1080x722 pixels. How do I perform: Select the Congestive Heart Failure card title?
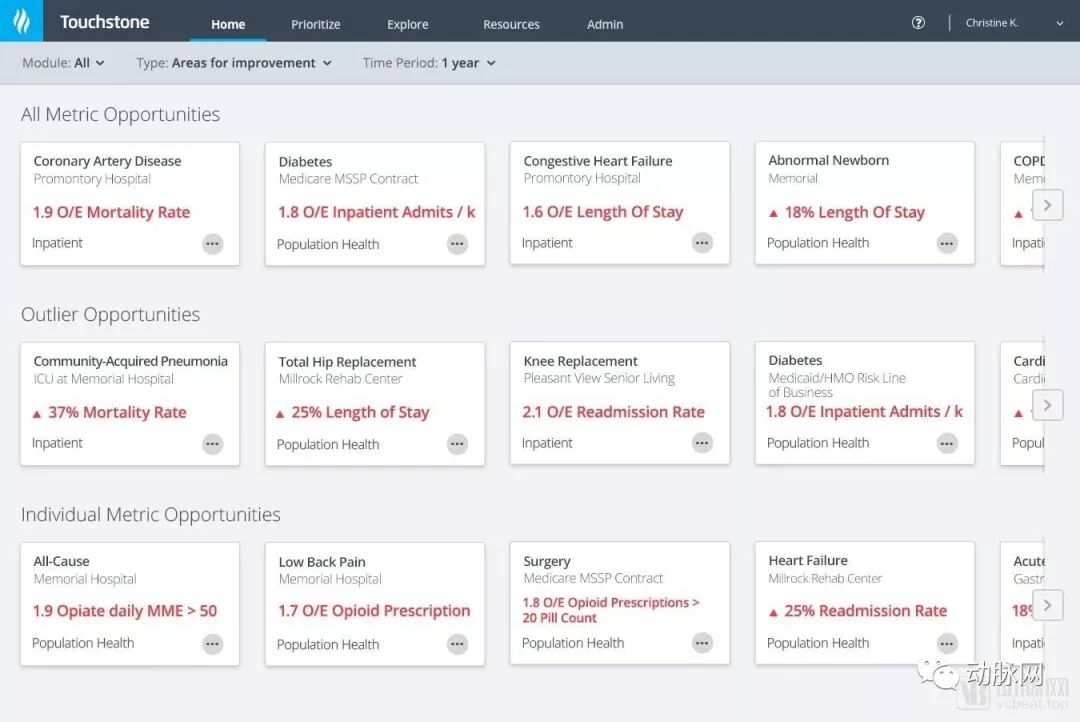click(x=598, y=161)
